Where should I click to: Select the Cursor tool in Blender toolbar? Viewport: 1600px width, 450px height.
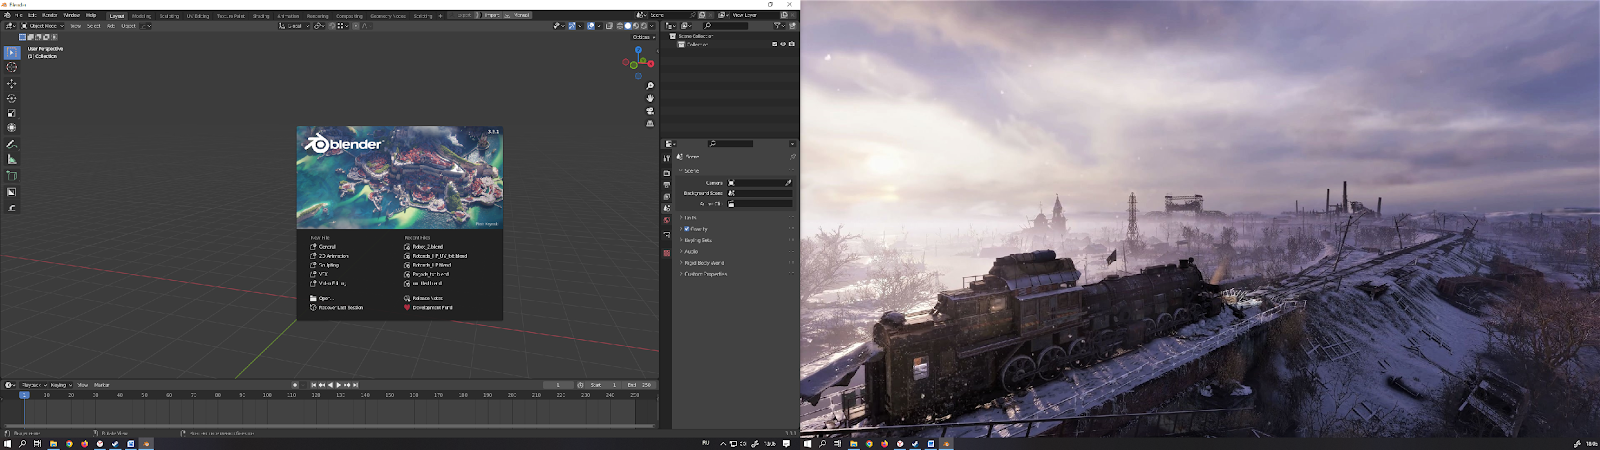[12, 67]
